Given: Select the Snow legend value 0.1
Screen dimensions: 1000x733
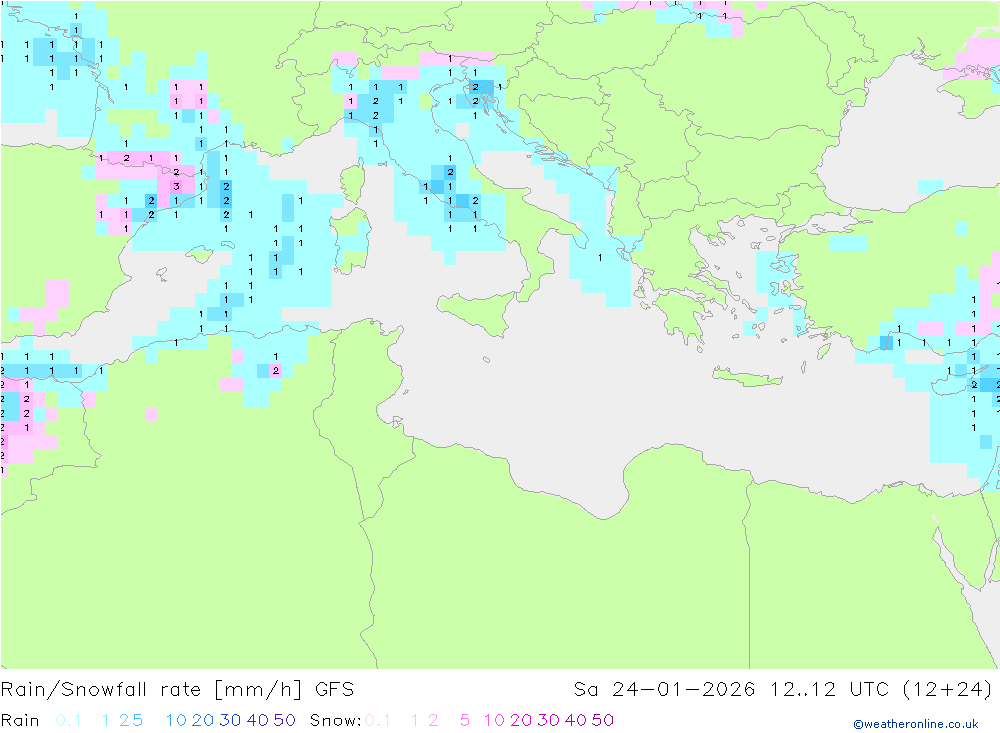Looking at the screenshot, I should click(x=378, y=720).
